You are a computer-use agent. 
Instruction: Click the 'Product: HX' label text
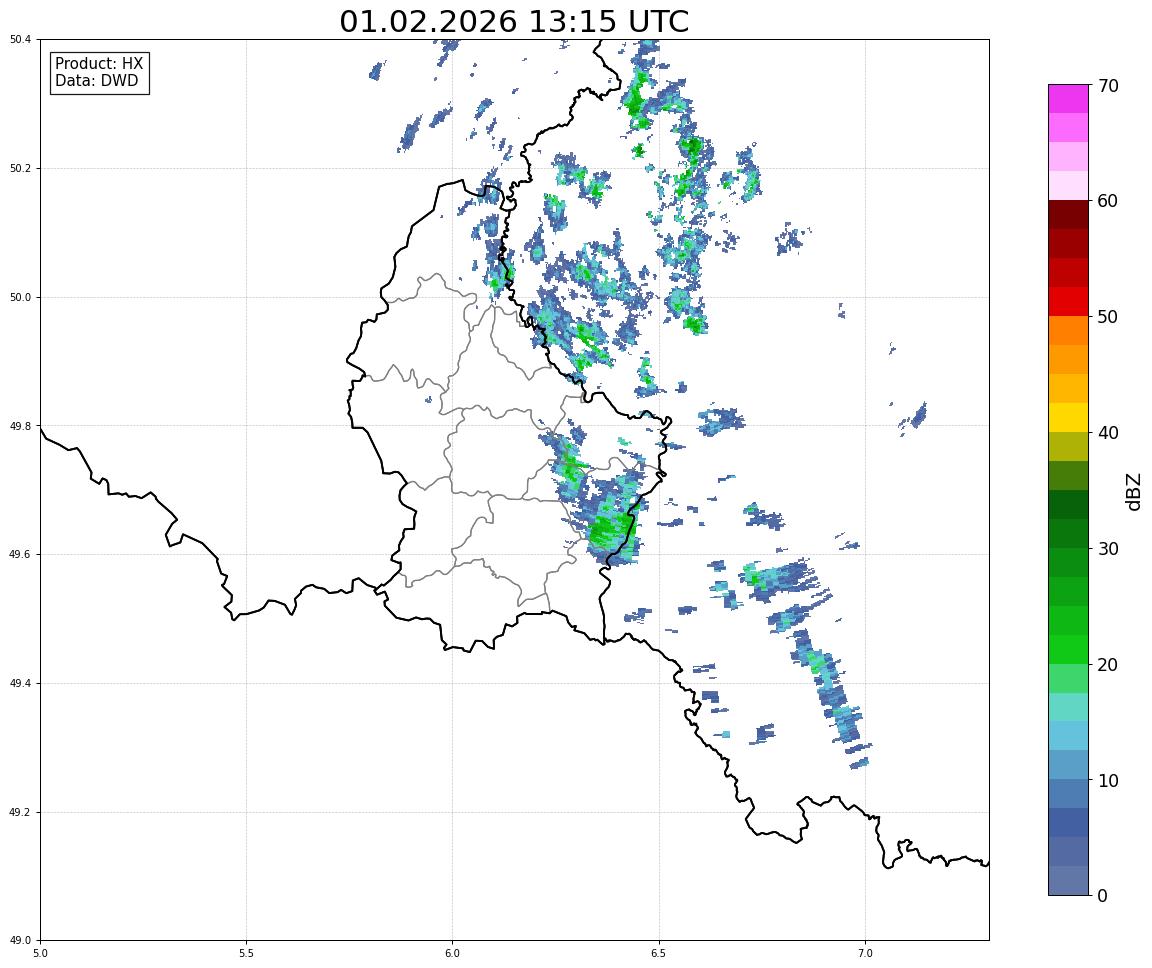[99, 64]
